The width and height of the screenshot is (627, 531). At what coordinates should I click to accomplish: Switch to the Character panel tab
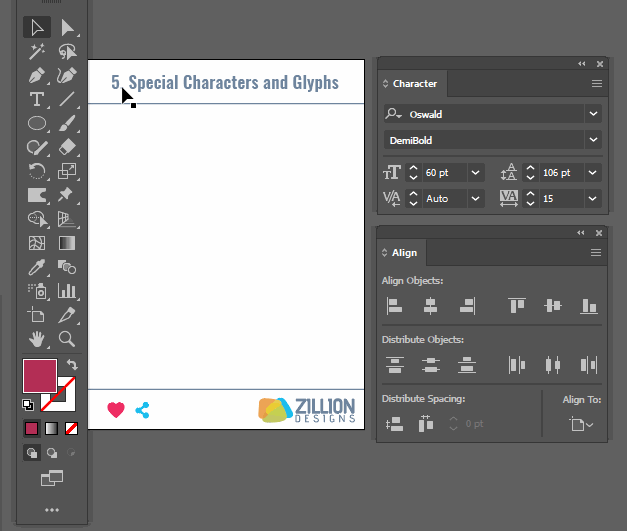[x=414, y=84]
